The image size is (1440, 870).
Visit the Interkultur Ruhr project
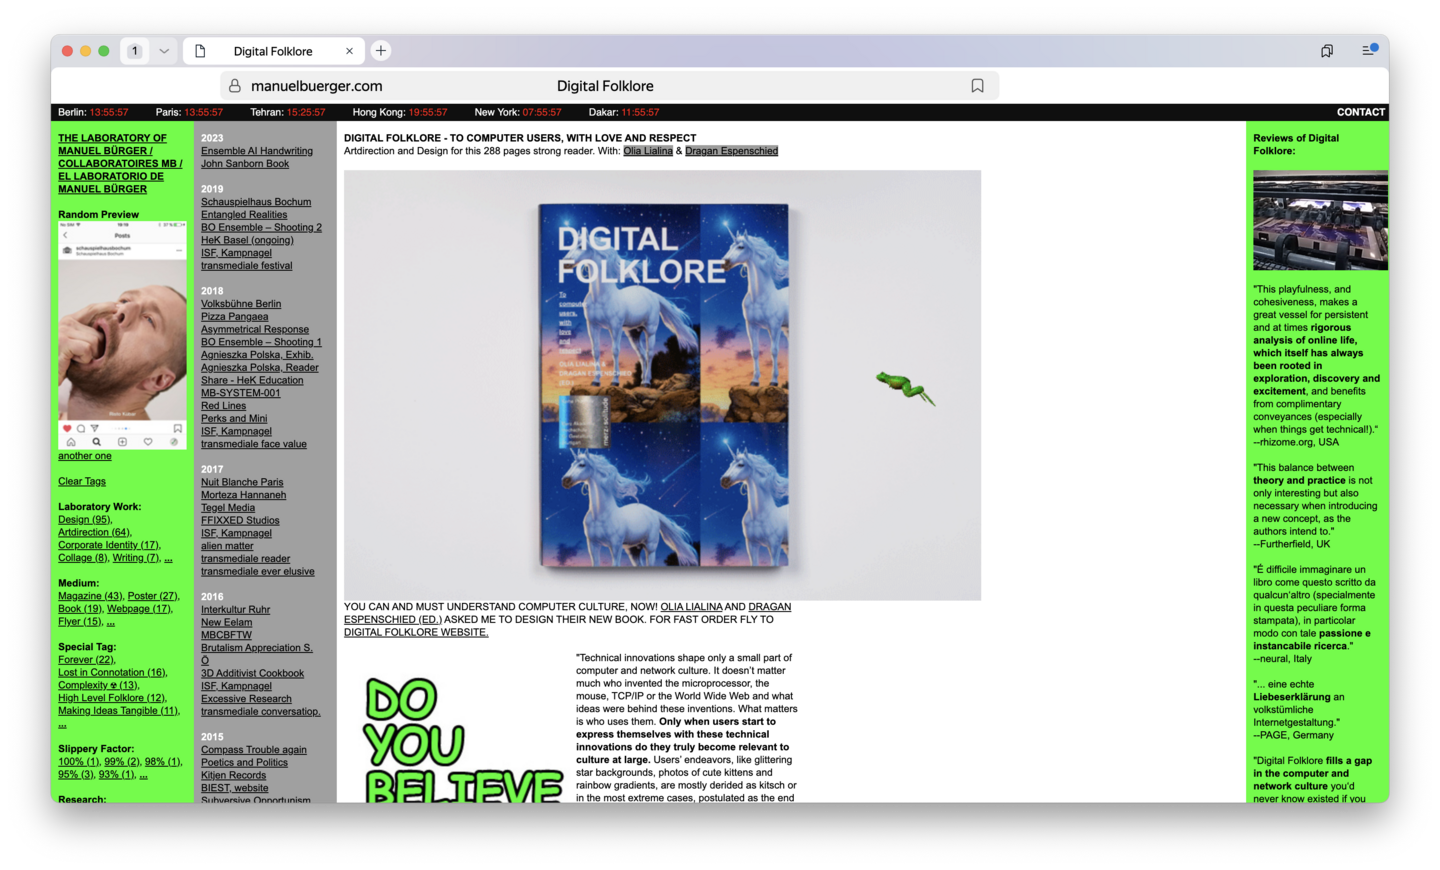(x=235, y=610)
